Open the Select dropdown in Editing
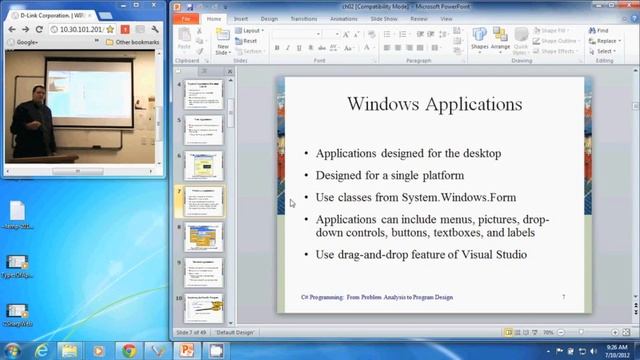The image size is (640, 360). tap(602, 51)
